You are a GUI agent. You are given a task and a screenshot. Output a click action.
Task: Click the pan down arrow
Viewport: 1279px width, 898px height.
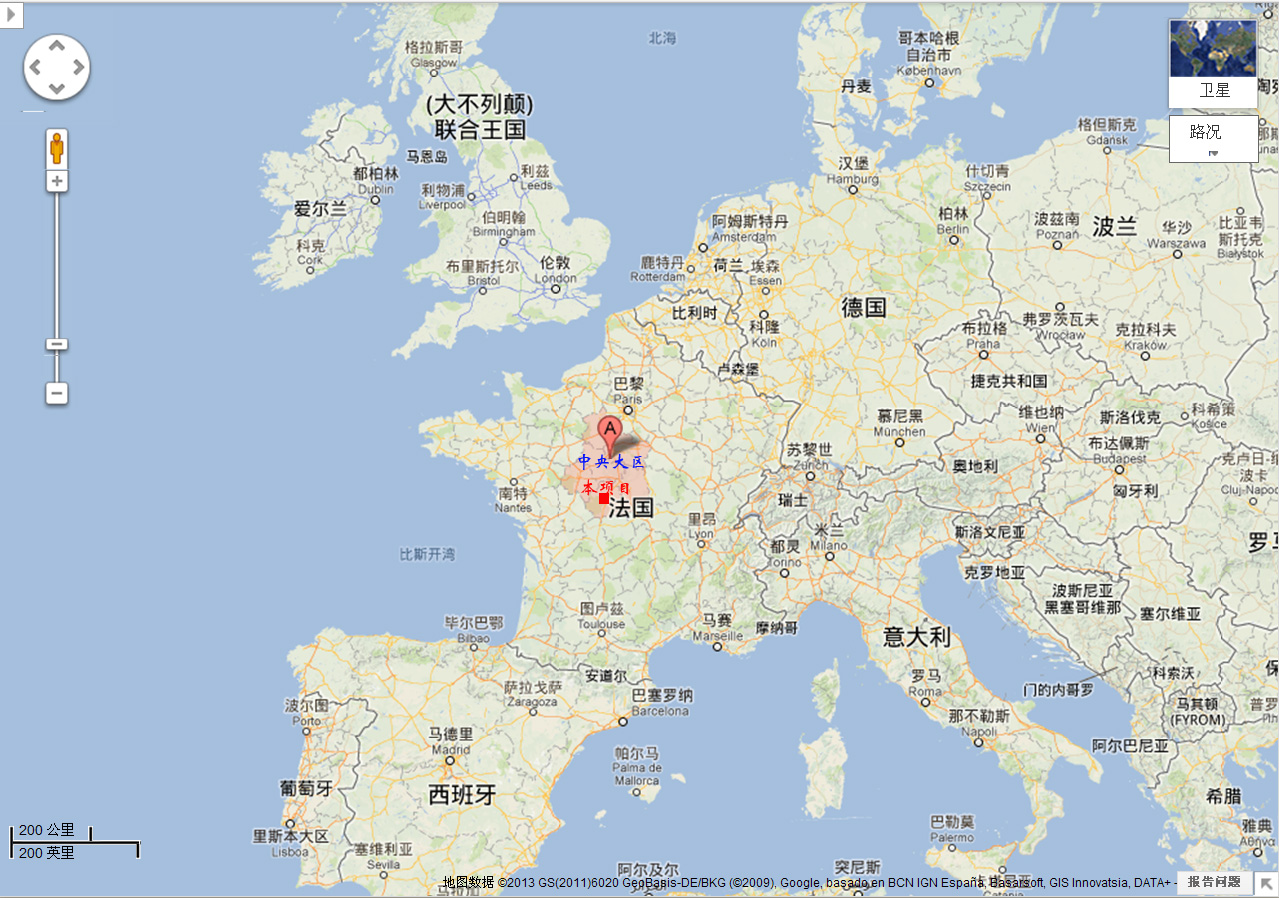57,89
